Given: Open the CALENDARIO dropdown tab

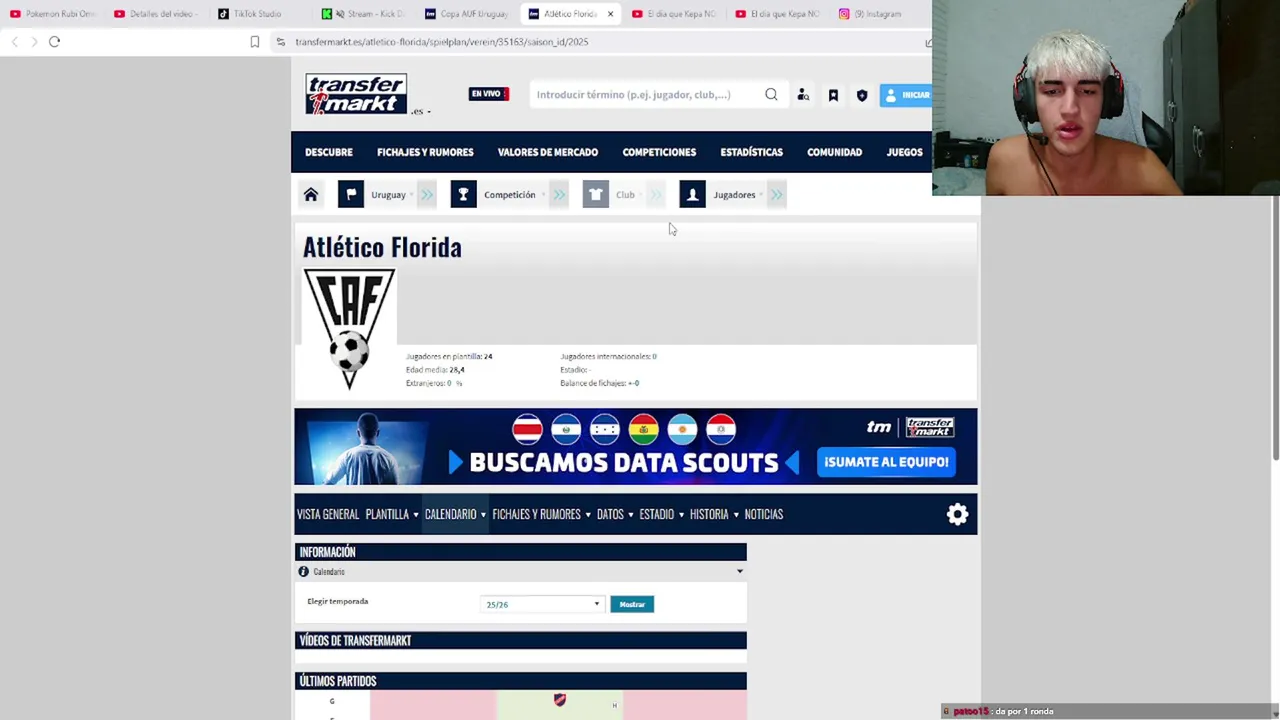Looking at the screenshot, I should click(x=455, y=515).
